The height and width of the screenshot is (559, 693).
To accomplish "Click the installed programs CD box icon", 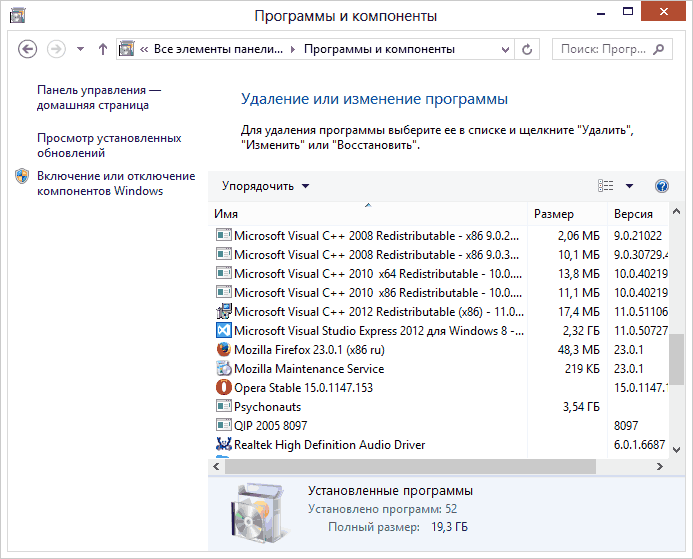I will (x=258, y=513).
